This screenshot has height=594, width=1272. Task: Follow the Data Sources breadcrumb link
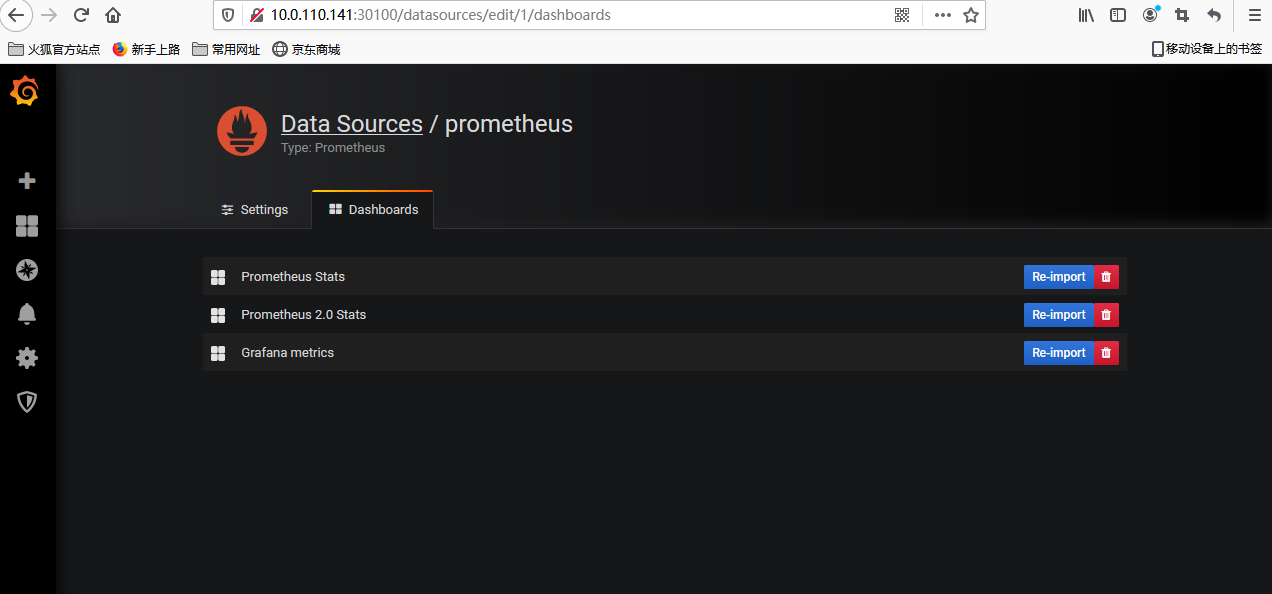352,124
